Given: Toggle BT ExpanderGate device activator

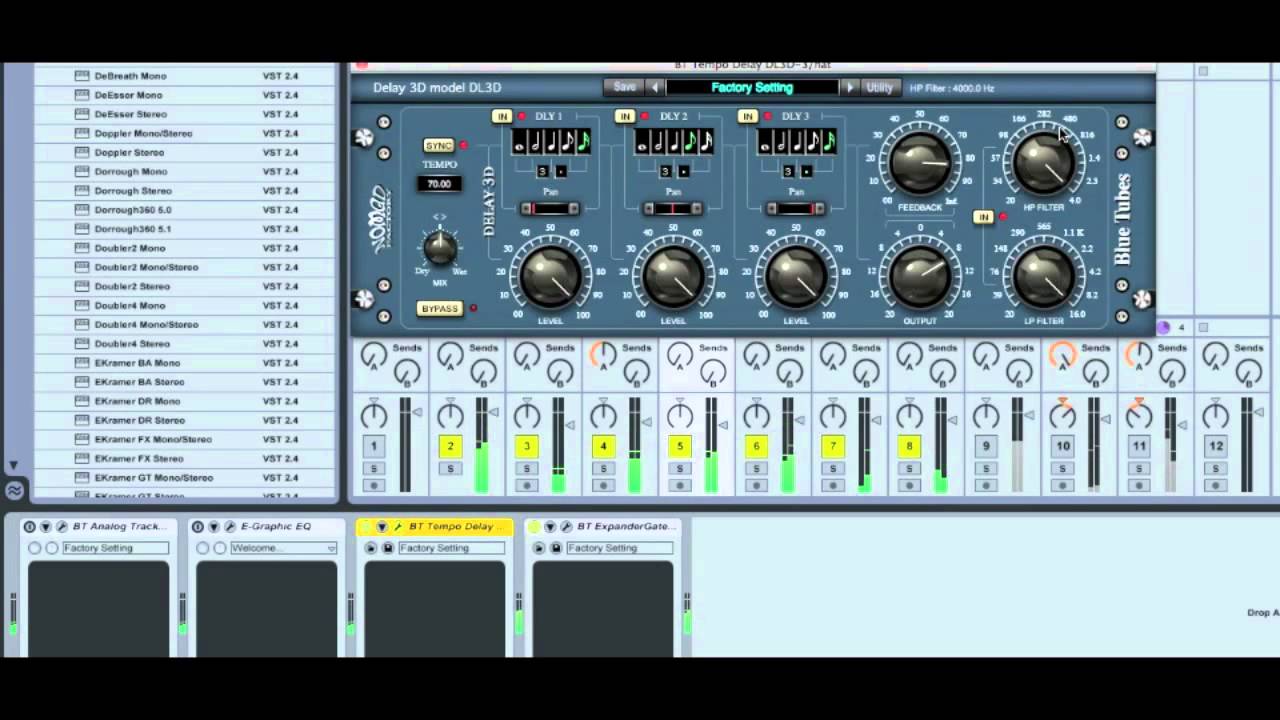Looking at the screenshot, I should [533, 527].
